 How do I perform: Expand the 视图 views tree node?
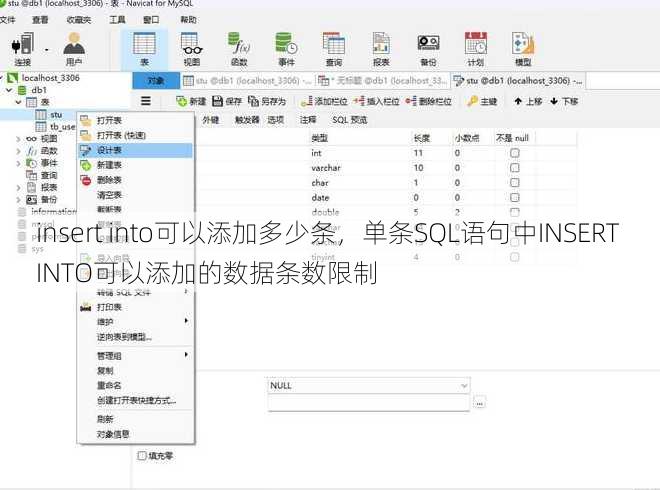pyautogui.click(x=19, y=139)
